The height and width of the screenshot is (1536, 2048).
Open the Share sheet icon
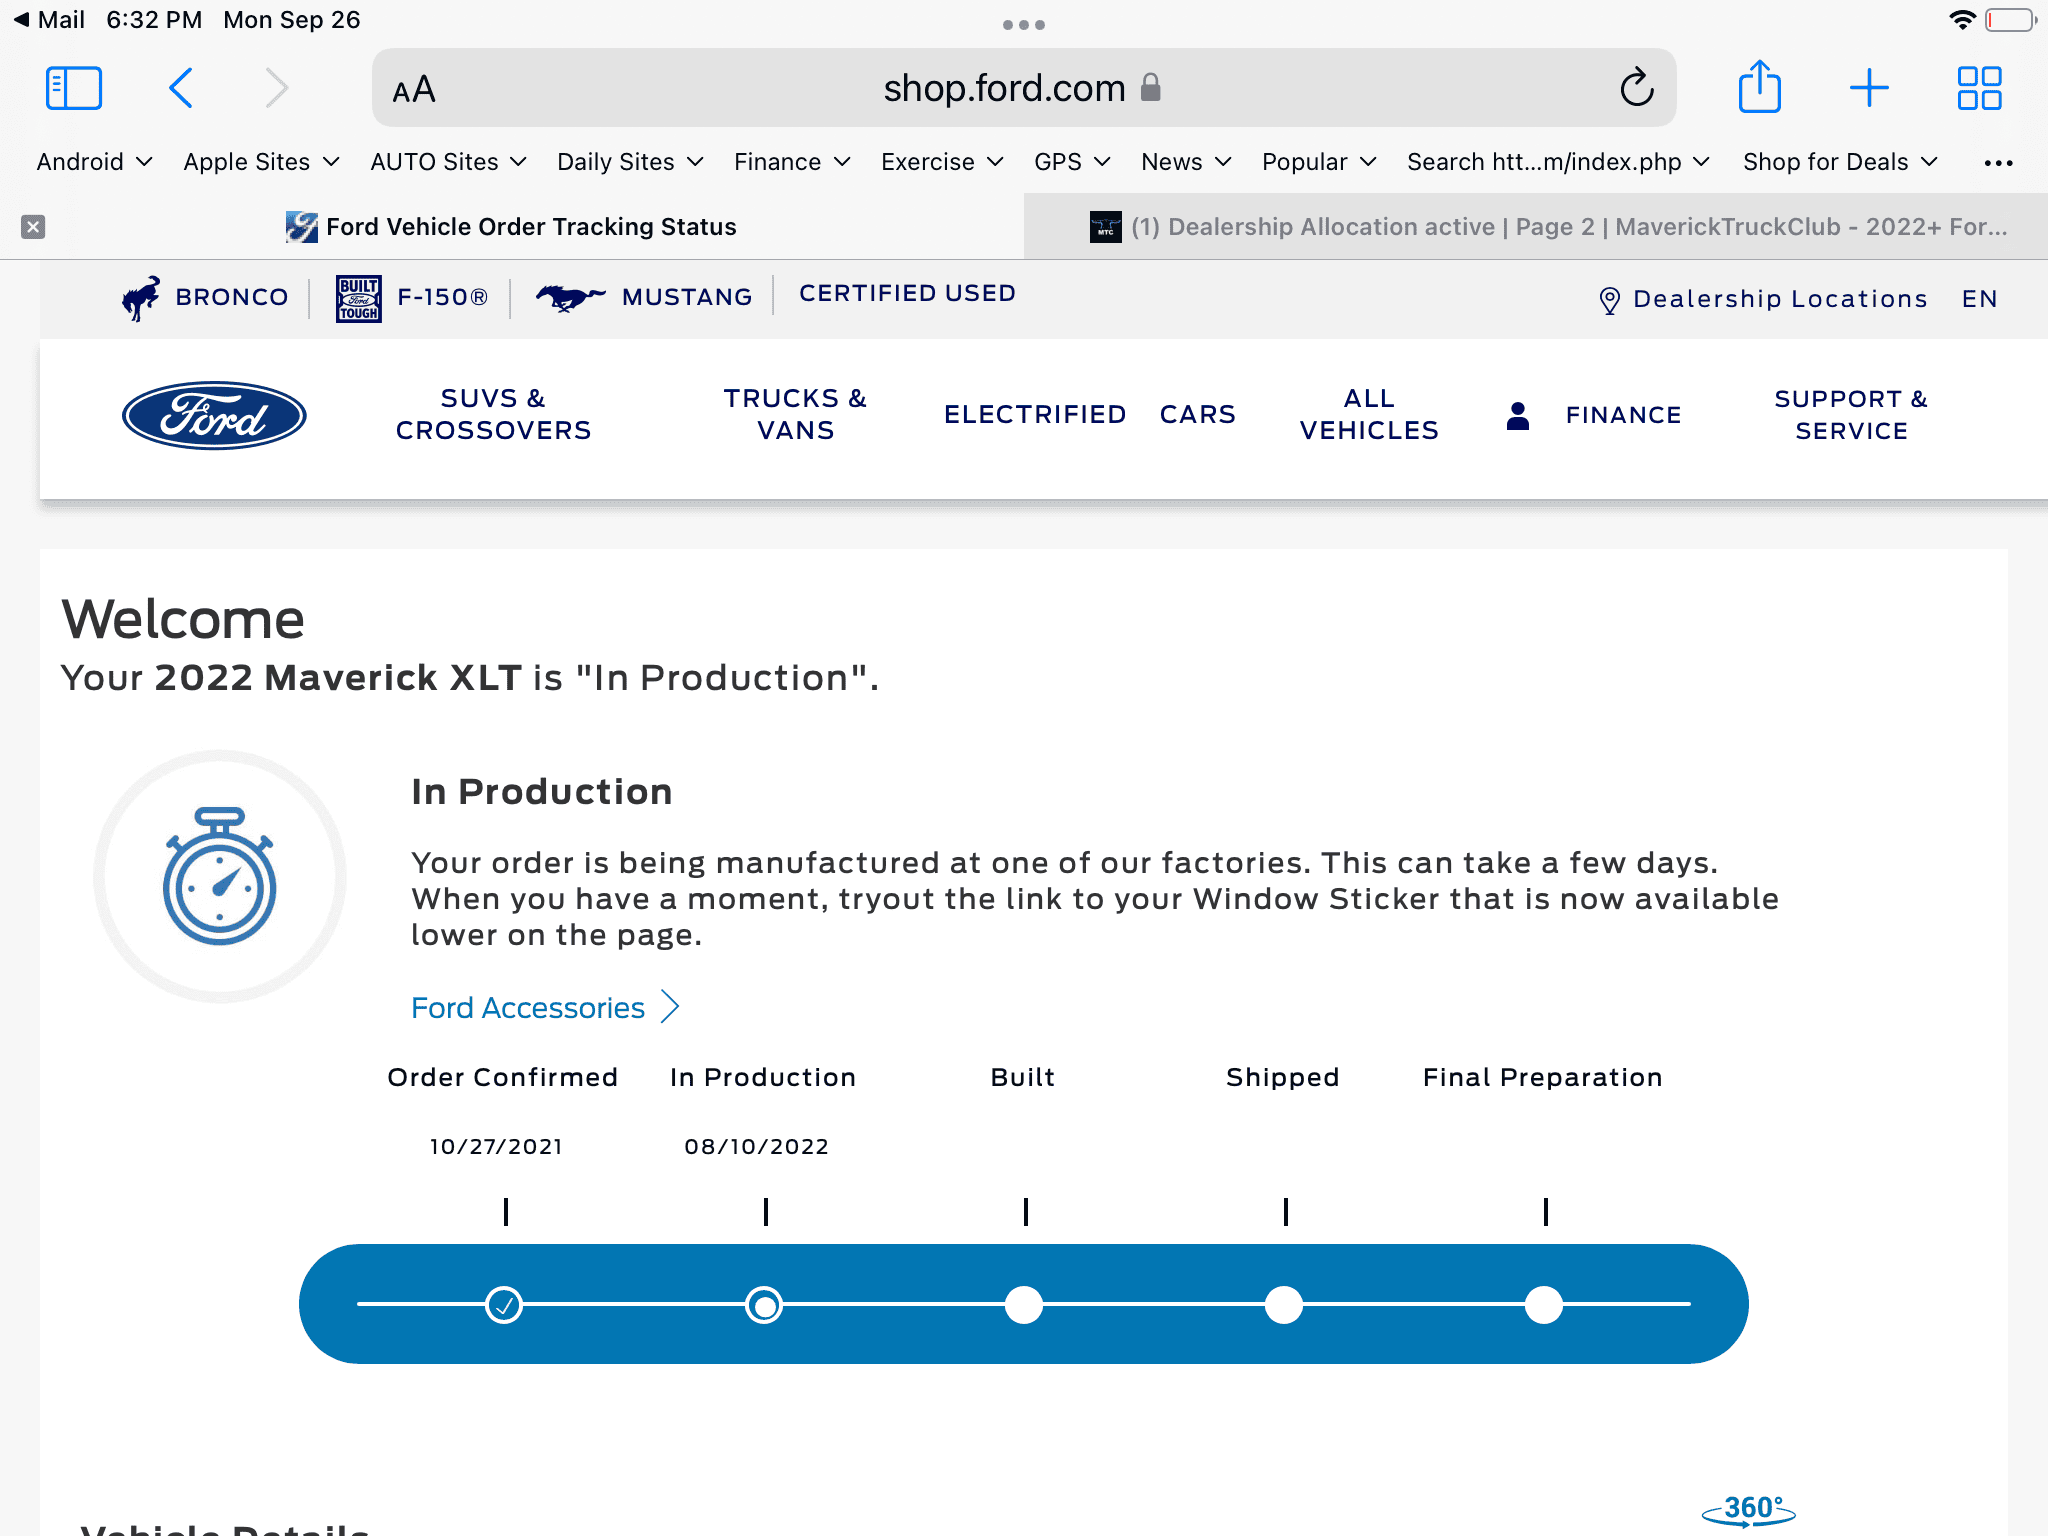click(1759, 87)
